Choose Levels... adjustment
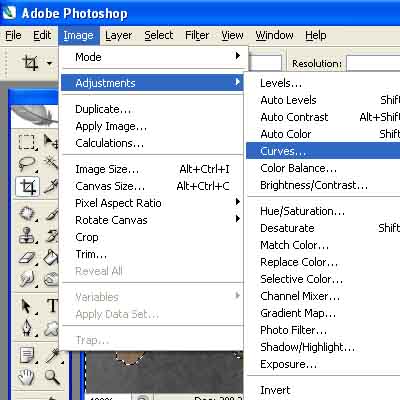 tap(323, 83)
